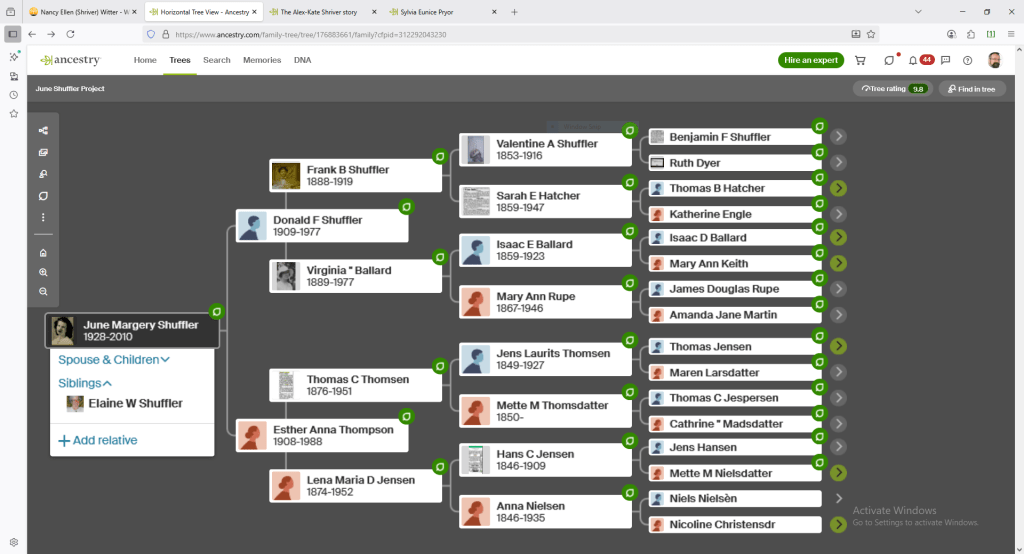Open the Search menu
The image size is (1024, 554).
pyautogui.click(x=217, y=60)
